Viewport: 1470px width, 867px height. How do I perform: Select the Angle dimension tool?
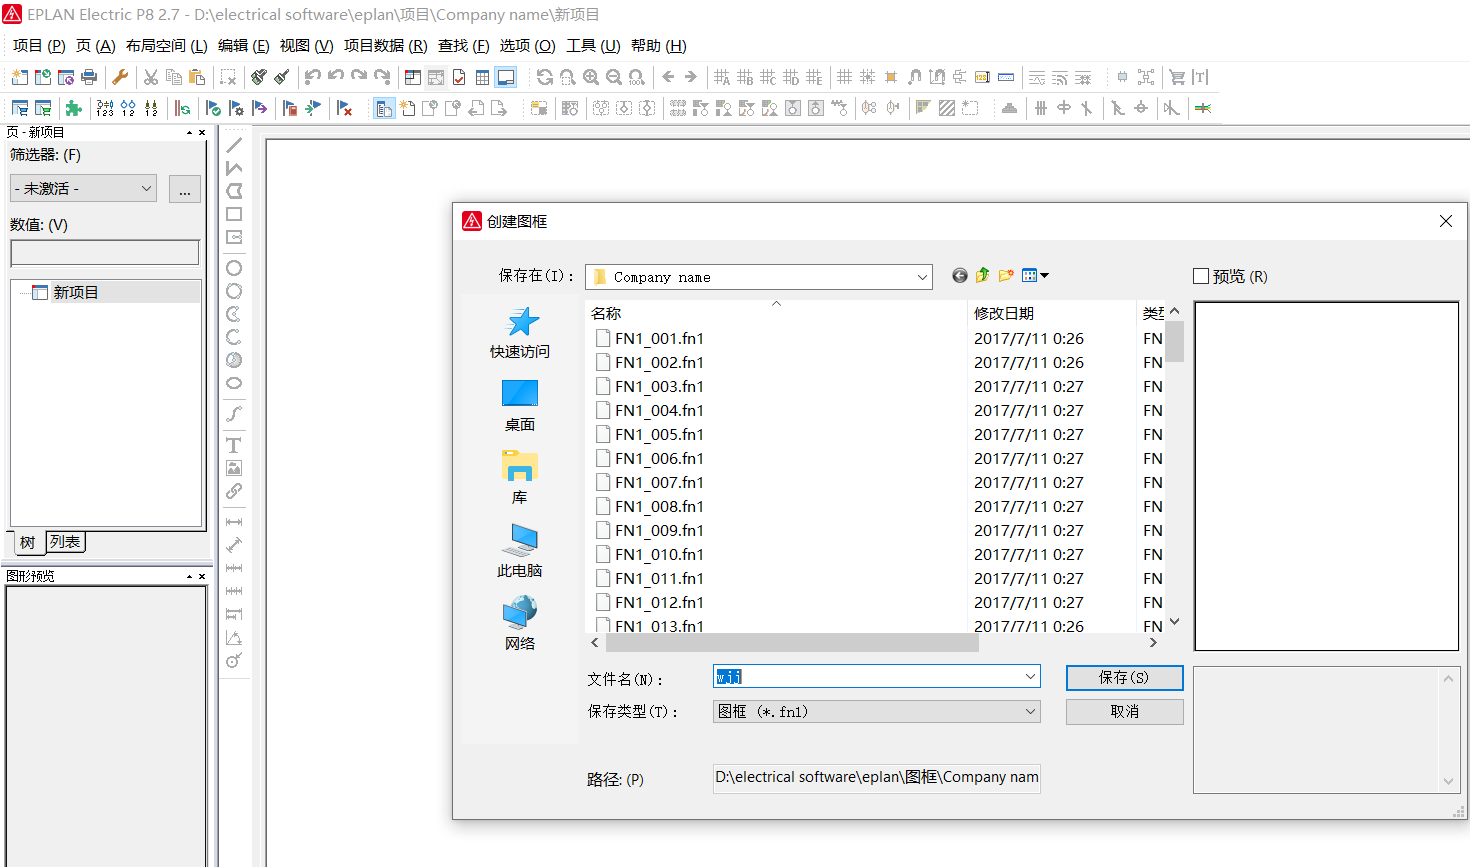pyautogui.click(x=234, y=637)
